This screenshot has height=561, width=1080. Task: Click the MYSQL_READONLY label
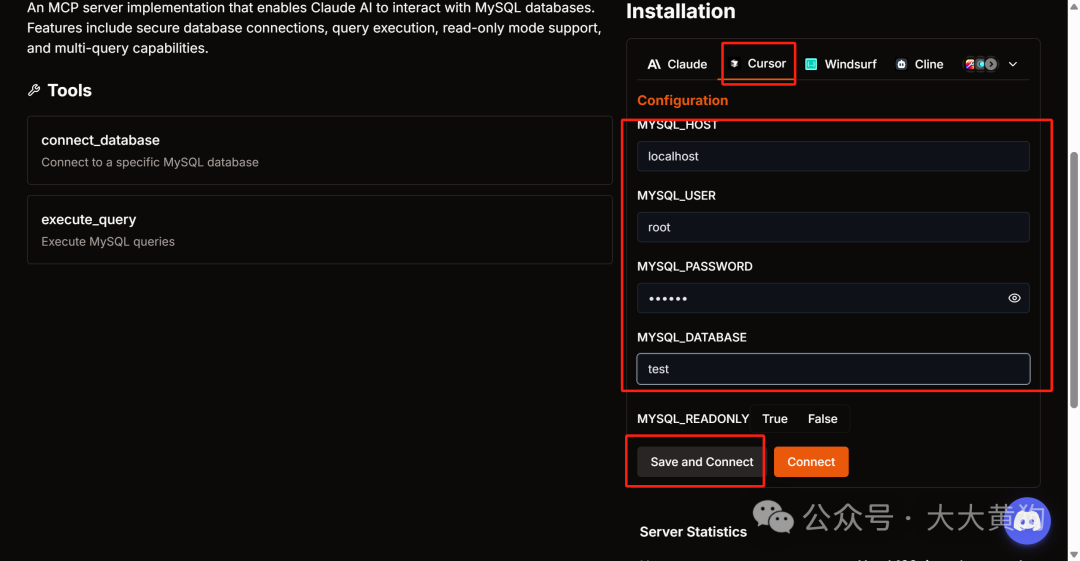point(693,419)
